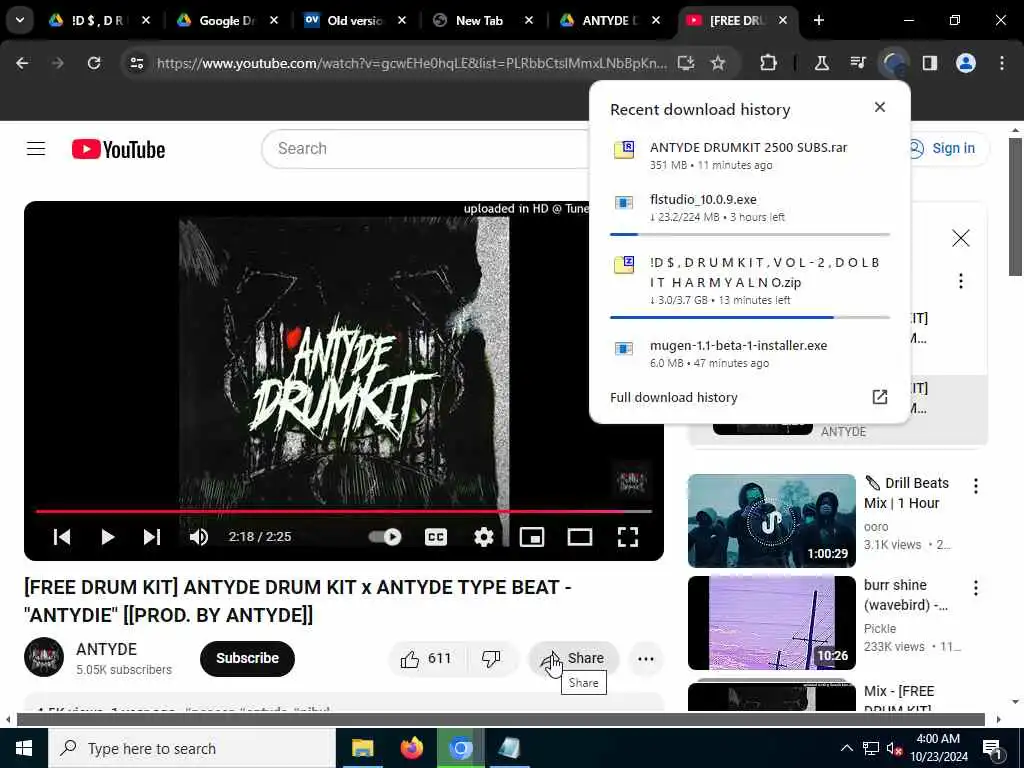Open Chrome three-dot menu
This screenshot has width=1024, height=768.
(1002, 63)
